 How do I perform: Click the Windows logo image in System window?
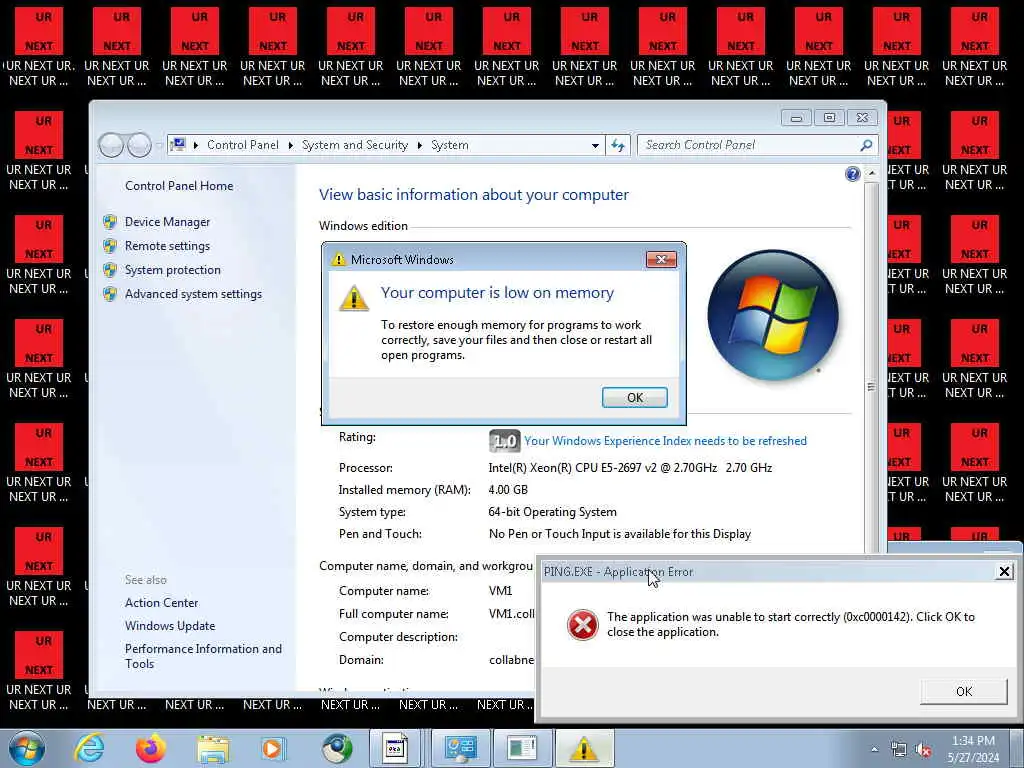pyautogui.click(x=773, y=314)
